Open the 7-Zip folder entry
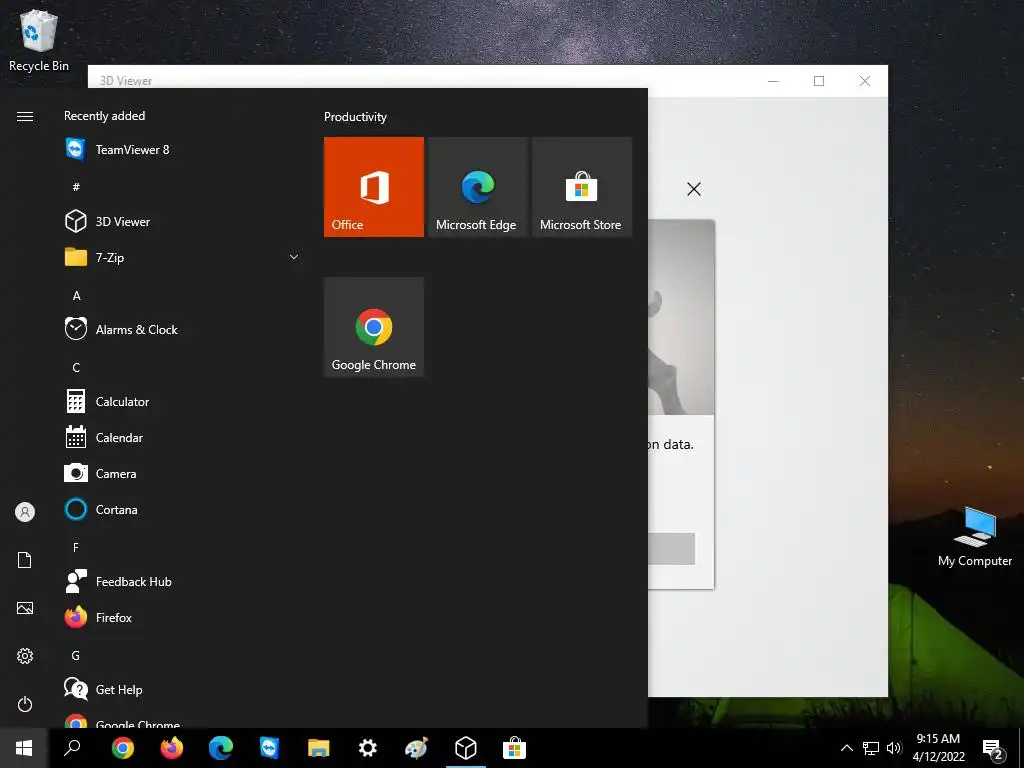The height and width of the screenshot is (768, 1024). click(x=180, y=257)
